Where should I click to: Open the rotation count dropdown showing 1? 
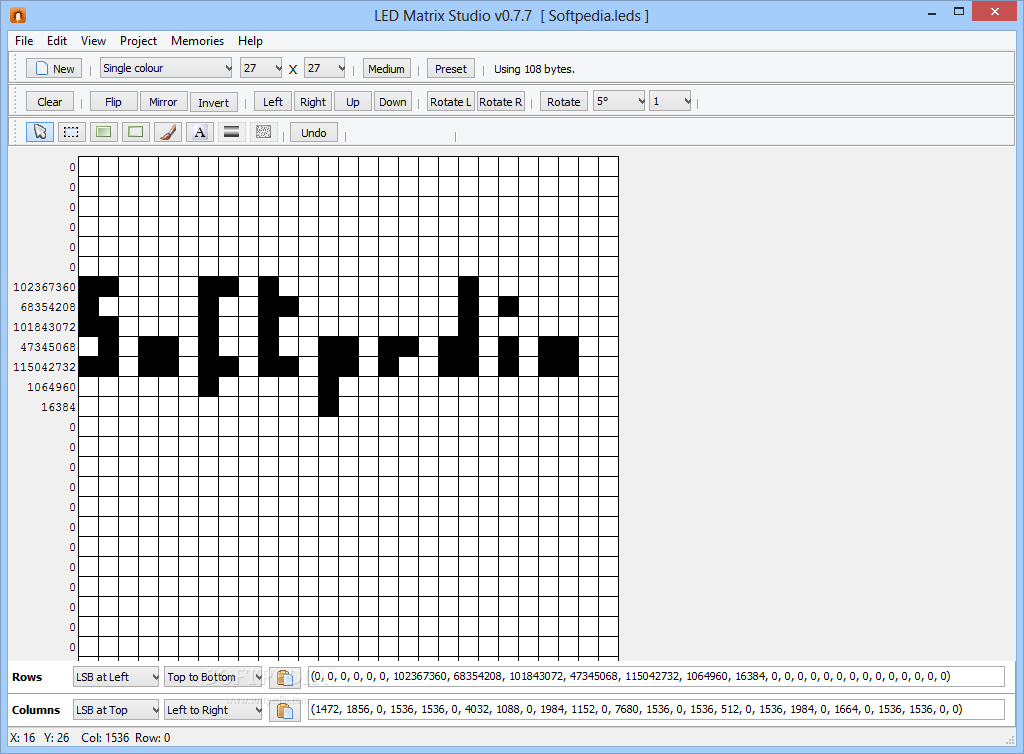click(x=670, y=101)
